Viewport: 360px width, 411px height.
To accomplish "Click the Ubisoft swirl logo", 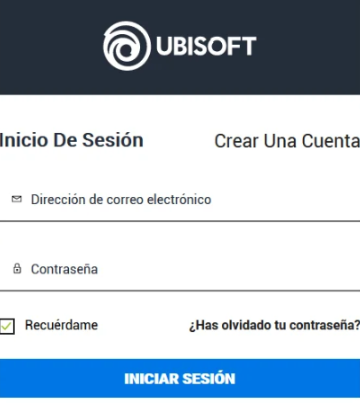I will (127, 46).
